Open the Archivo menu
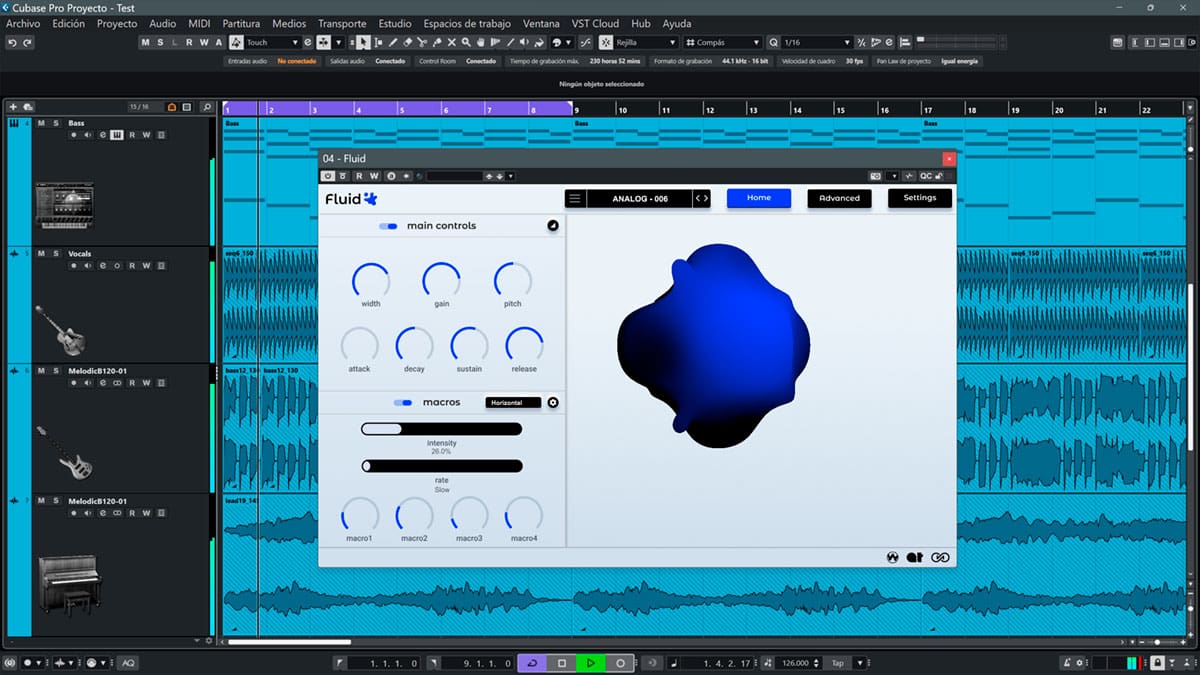 (23, 23)
